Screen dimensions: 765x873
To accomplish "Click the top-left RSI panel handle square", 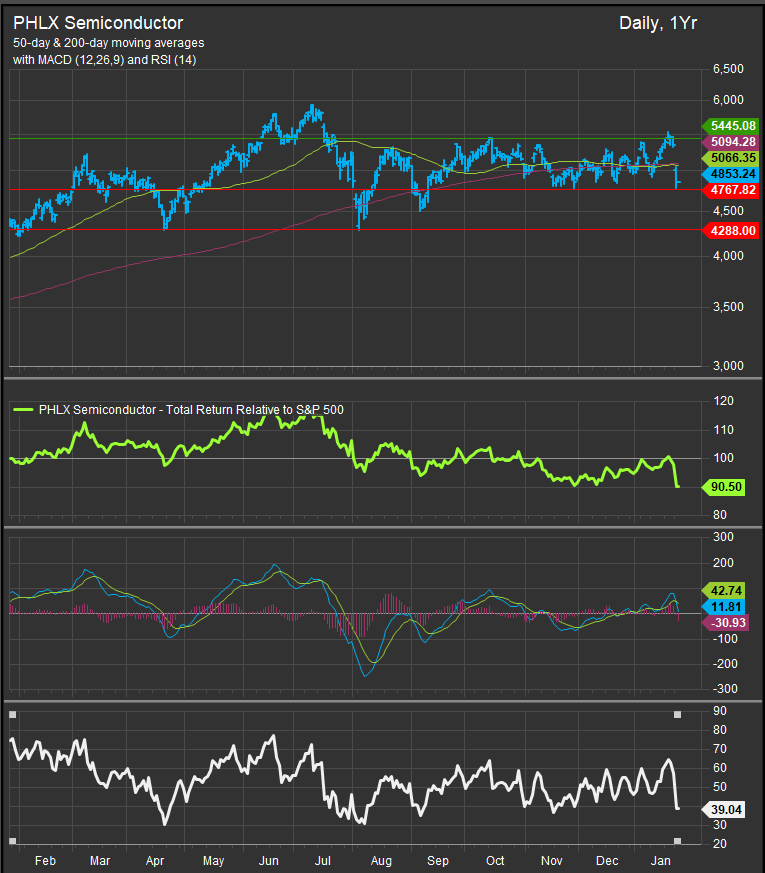I will (13, 714).
